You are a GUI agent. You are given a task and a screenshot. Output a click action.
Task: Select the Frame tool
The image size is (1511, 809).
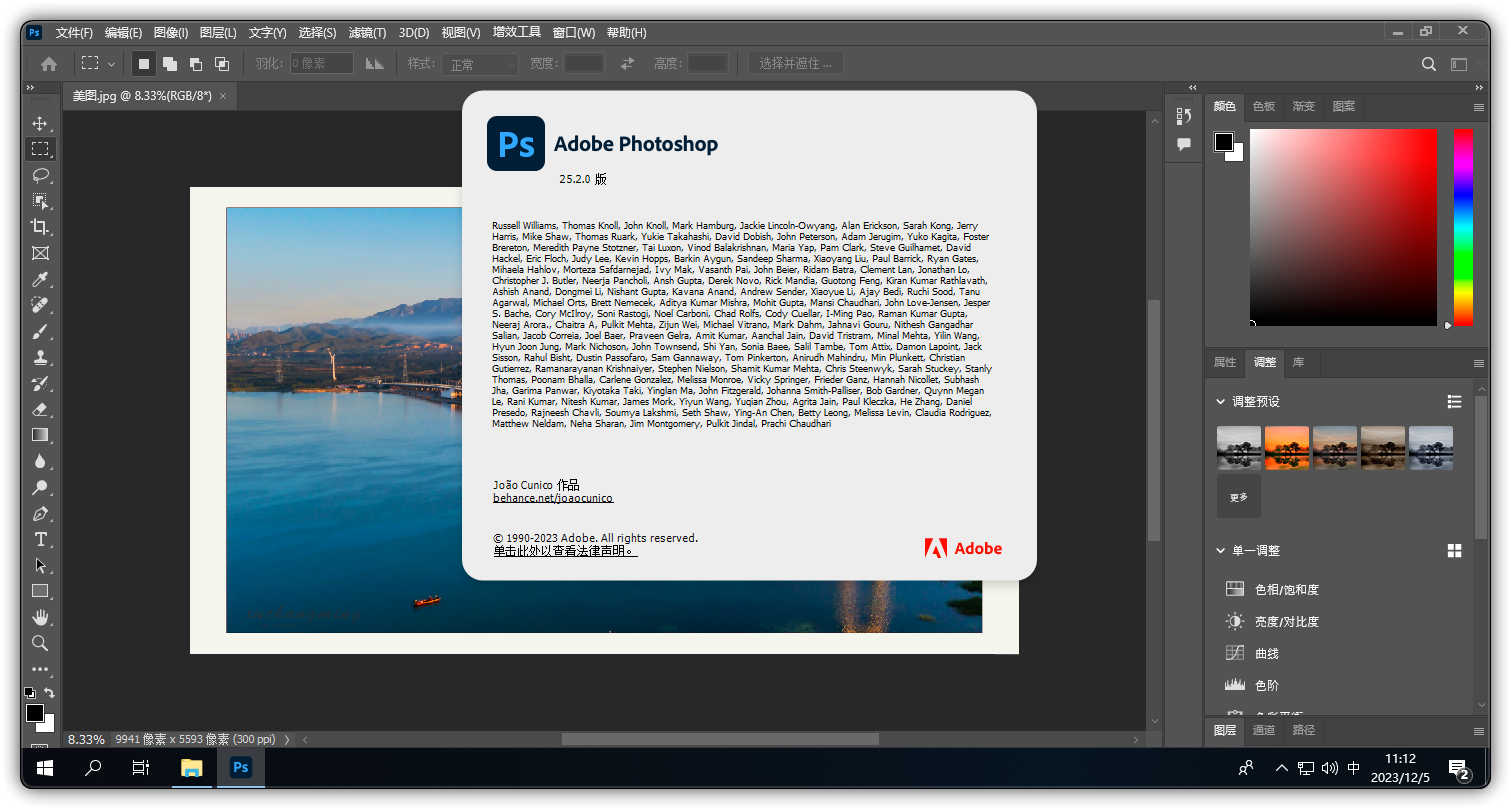tap(40, 253)
